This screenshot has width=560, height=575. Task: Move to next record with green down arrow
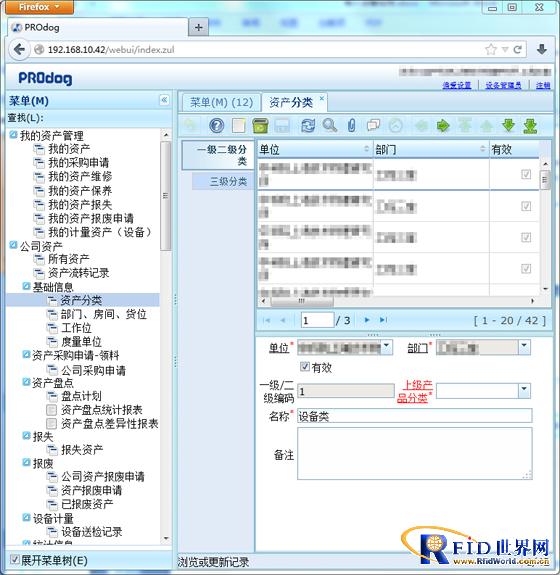[x=508, y=126]
